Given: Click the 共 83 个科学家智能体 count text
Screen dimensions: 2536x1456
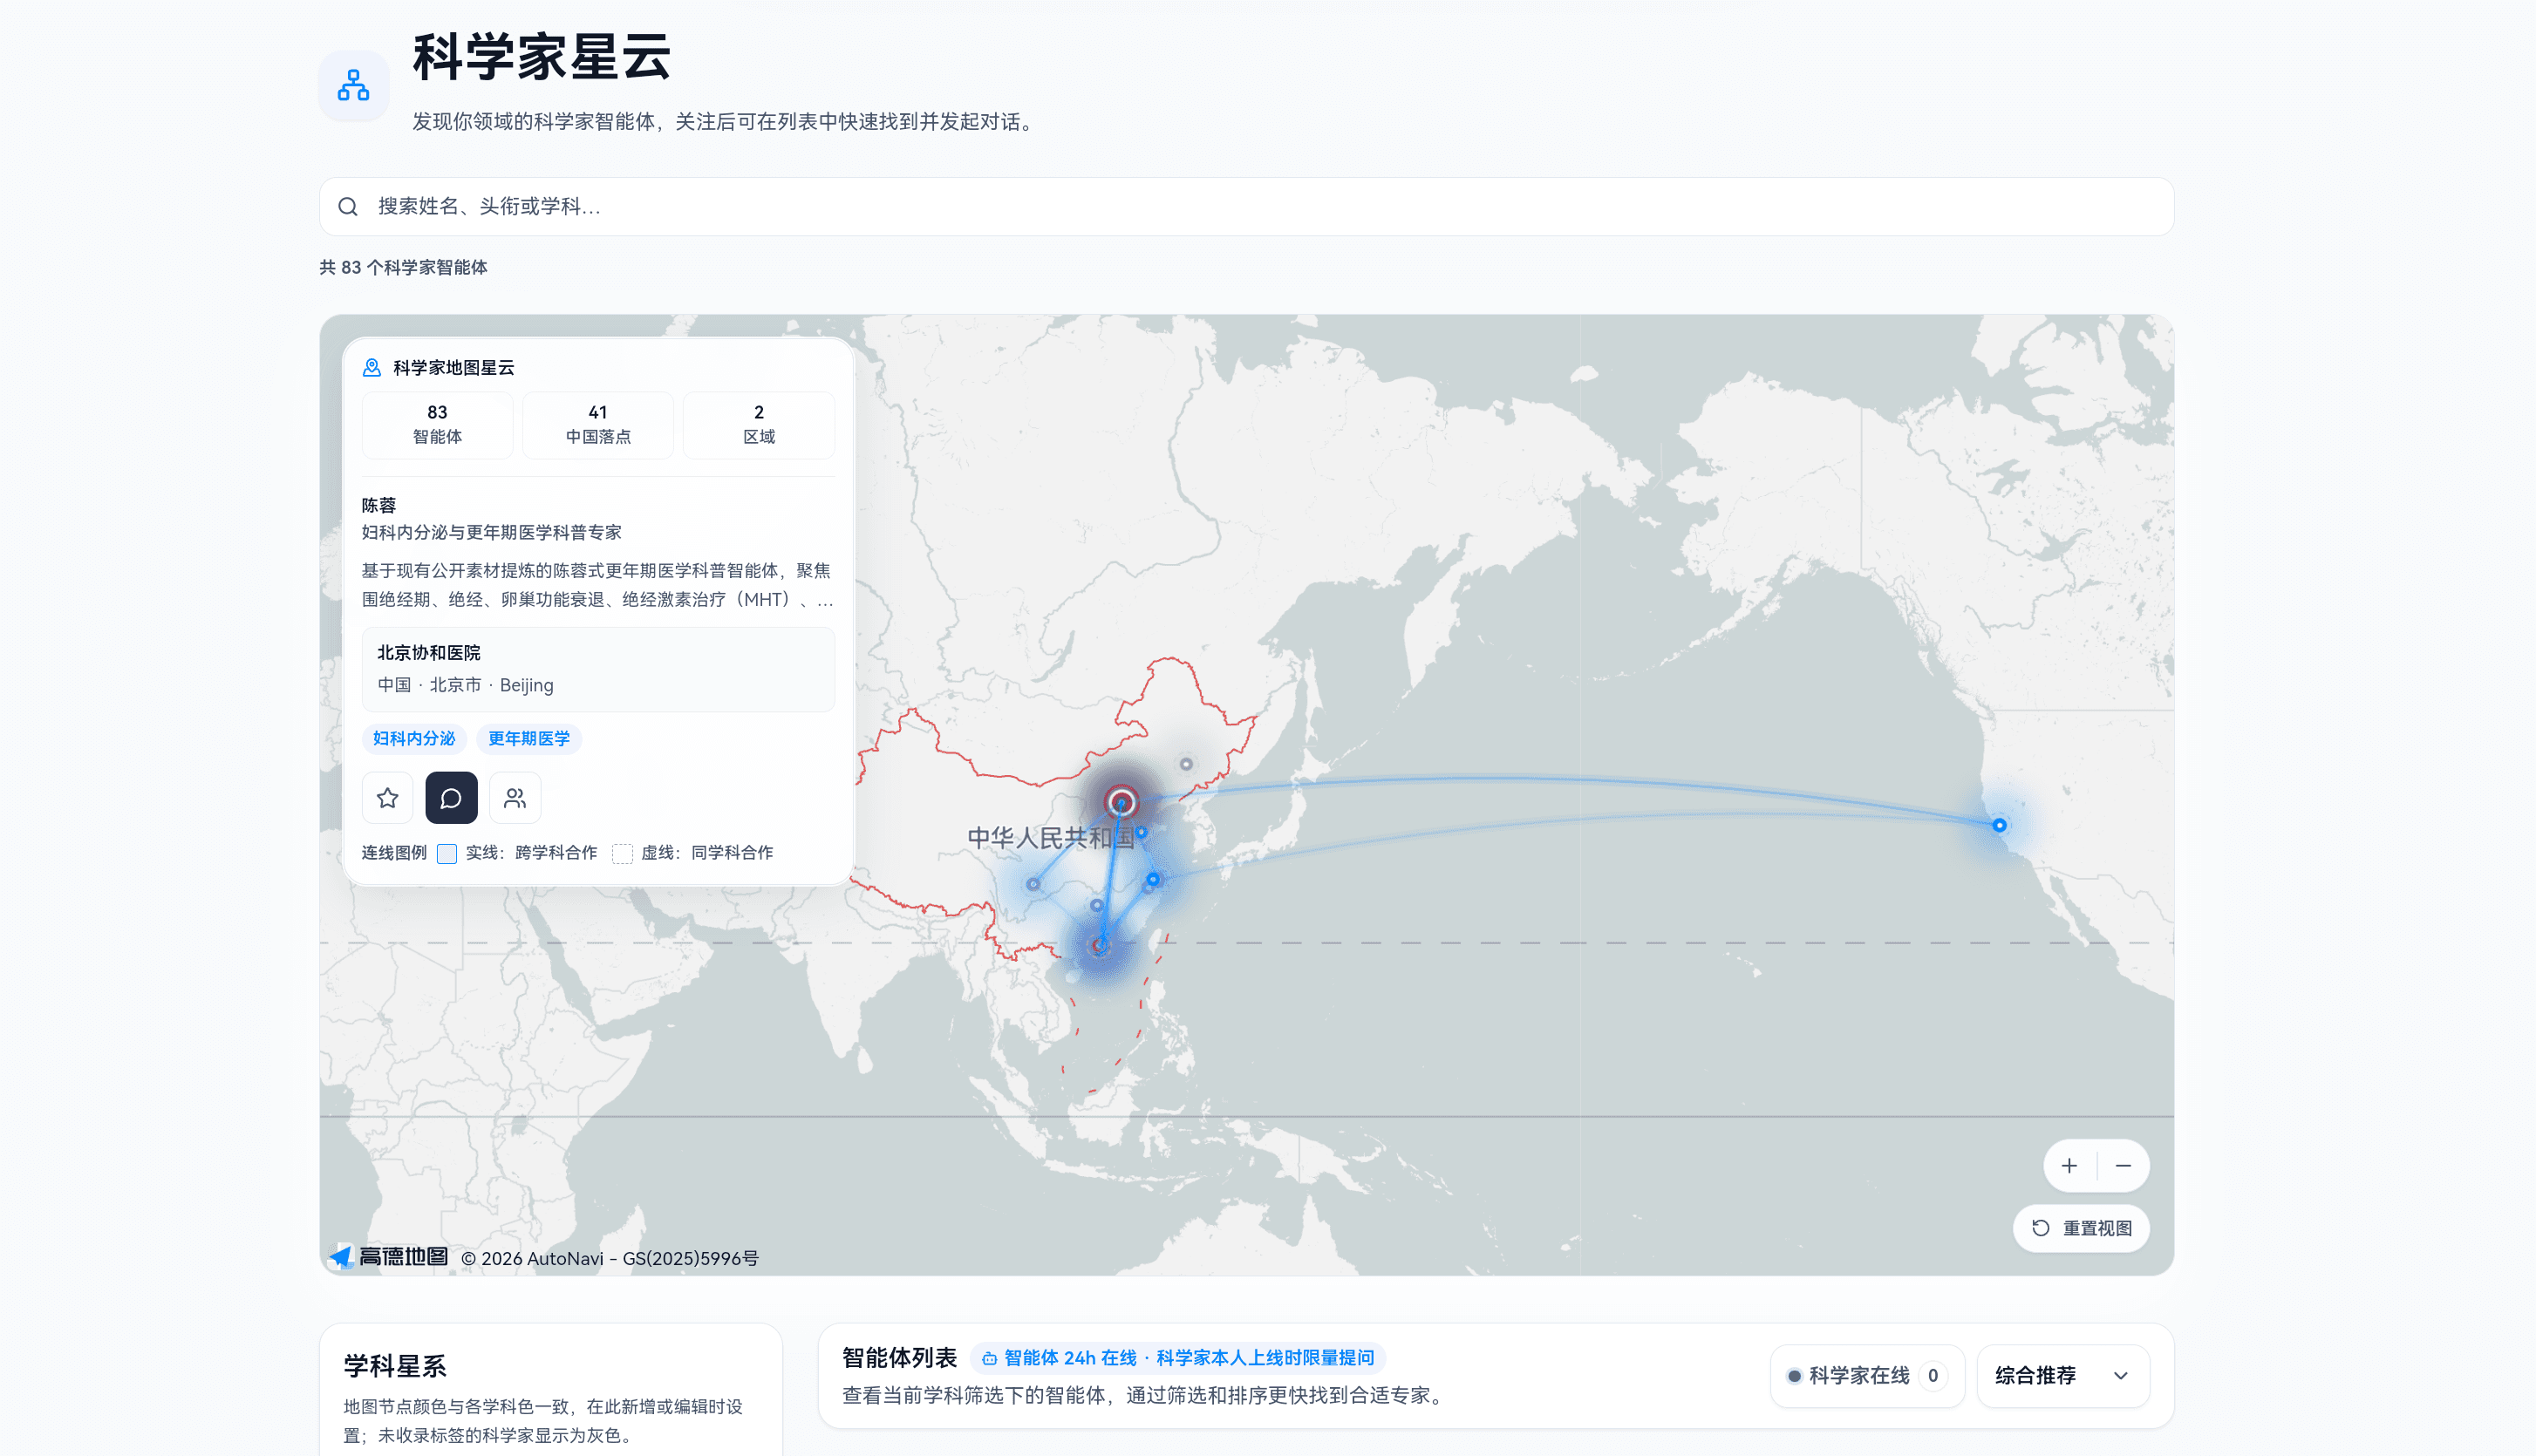Looking at the screenshot, I should click(x=403, y=268).
